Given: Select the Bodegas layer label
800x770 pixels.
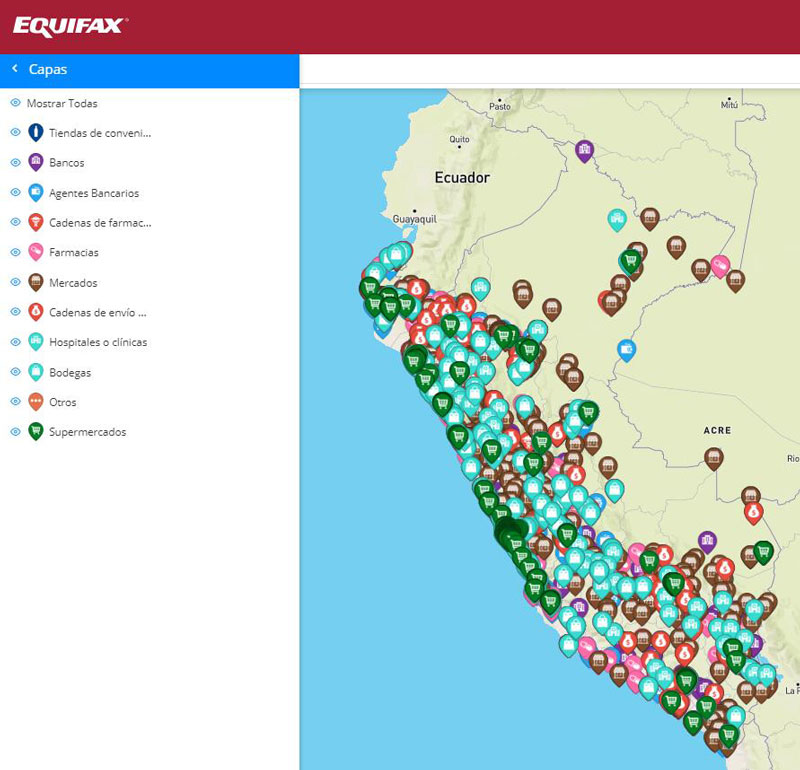Looking at the screenshot, I should click(70, 372).
